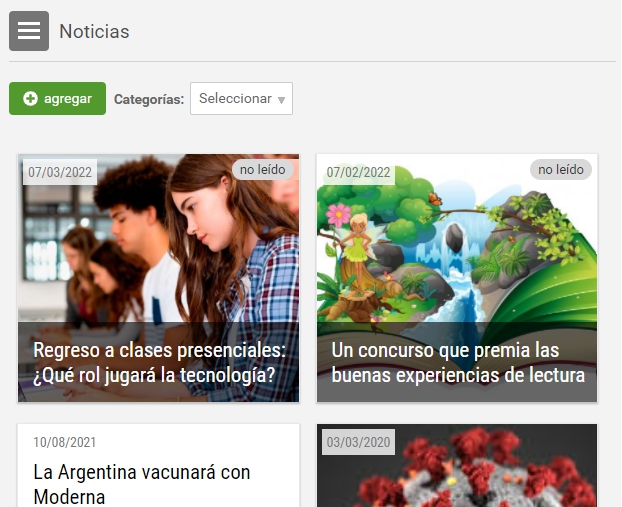622x507 pixels.
Task: Open article 'Un concurso que premia las buenas experiencias'
Action: (457, 363)
